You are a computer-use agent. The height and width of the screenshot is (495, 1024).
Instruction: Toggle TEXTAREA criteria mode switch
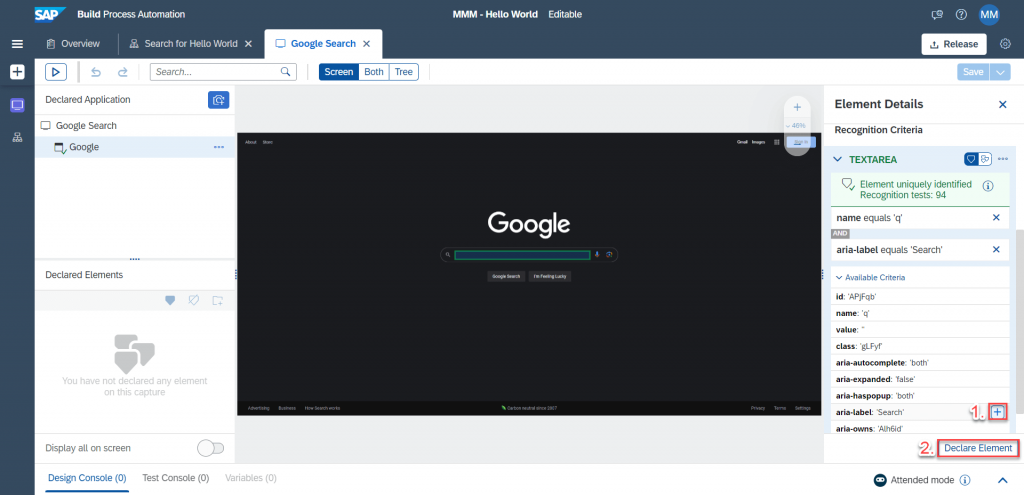coord(978,159)
